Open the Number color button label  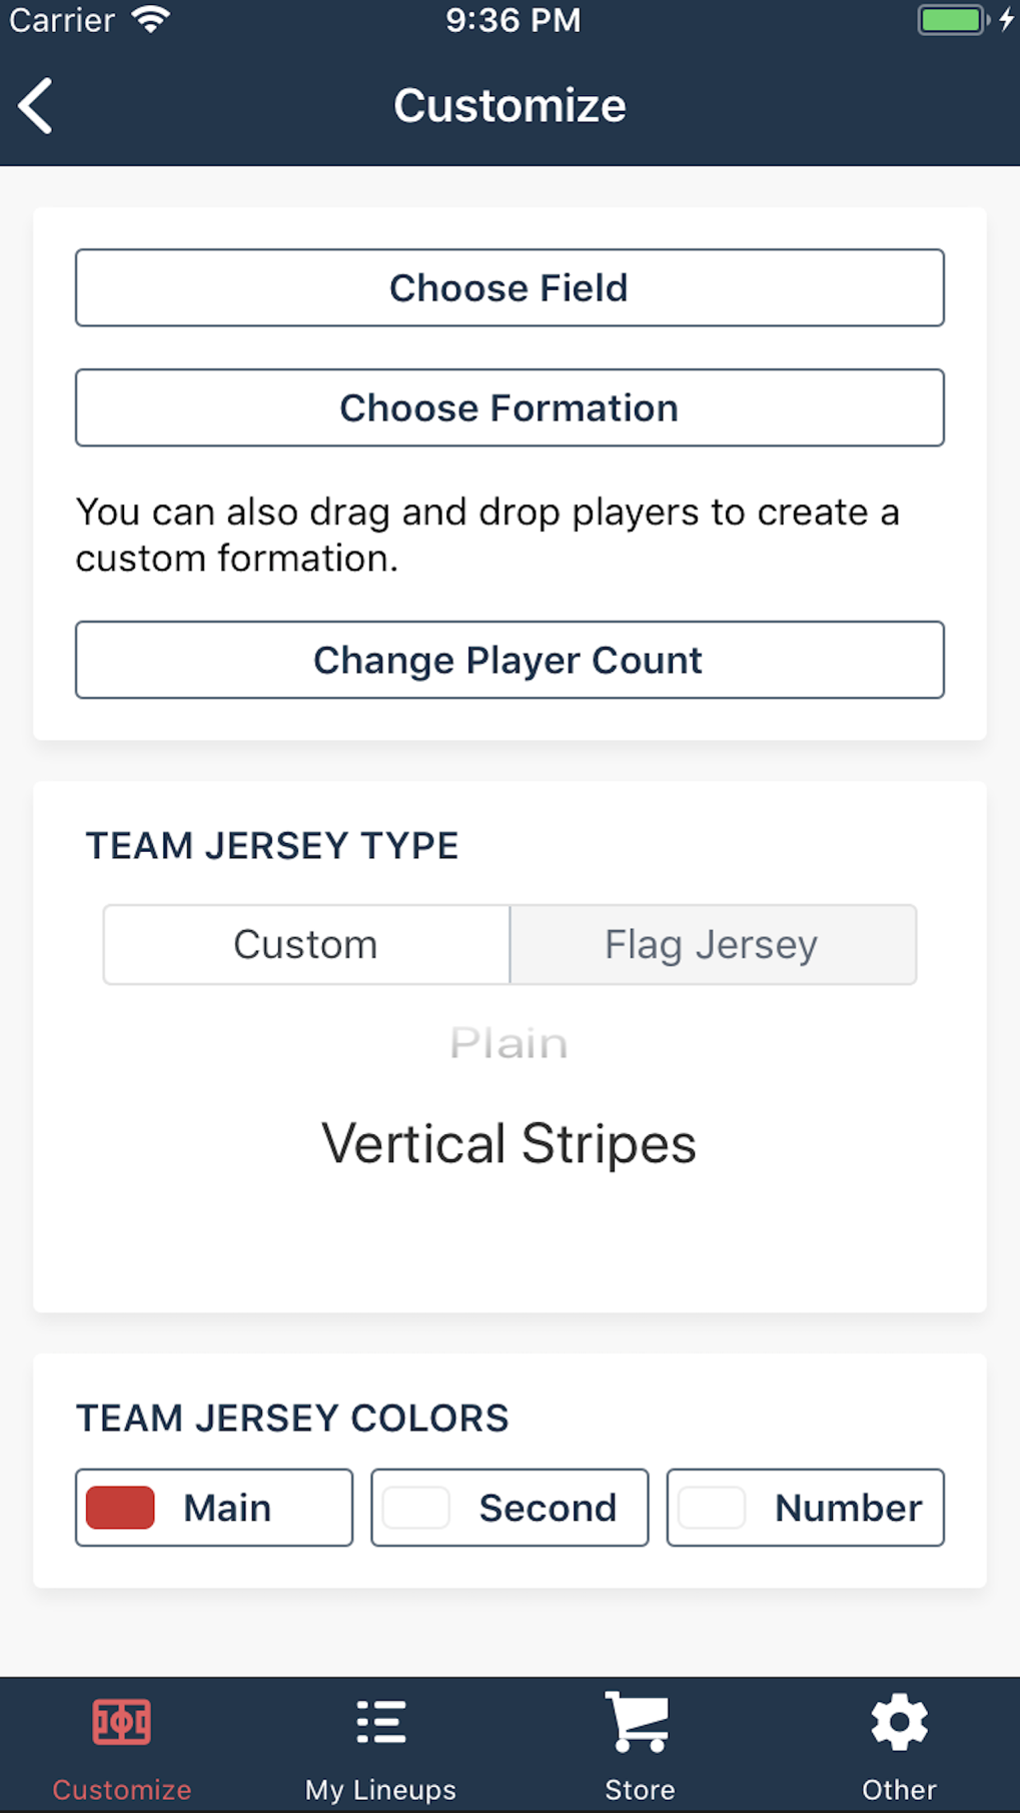(848, 1508)
